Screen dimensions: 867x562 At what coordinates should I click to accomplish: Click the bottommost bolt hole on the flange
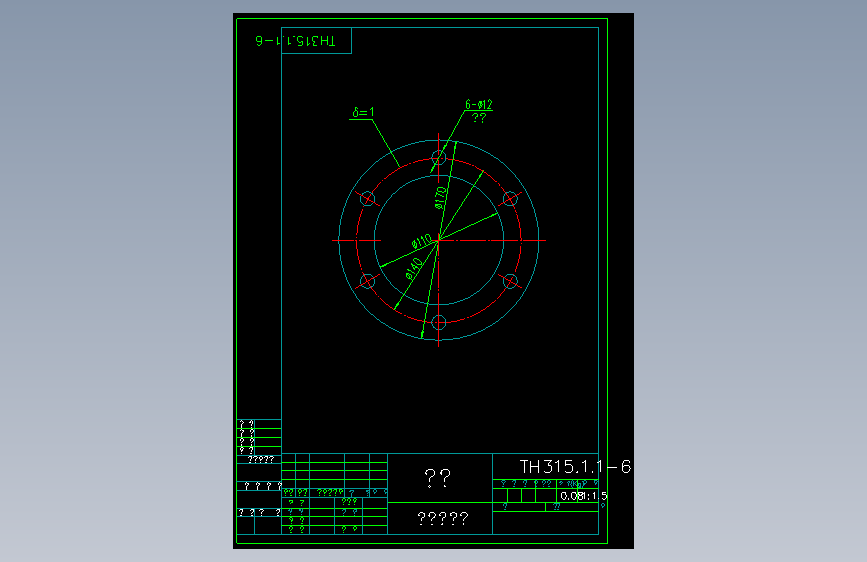click(x=438, y=322)
